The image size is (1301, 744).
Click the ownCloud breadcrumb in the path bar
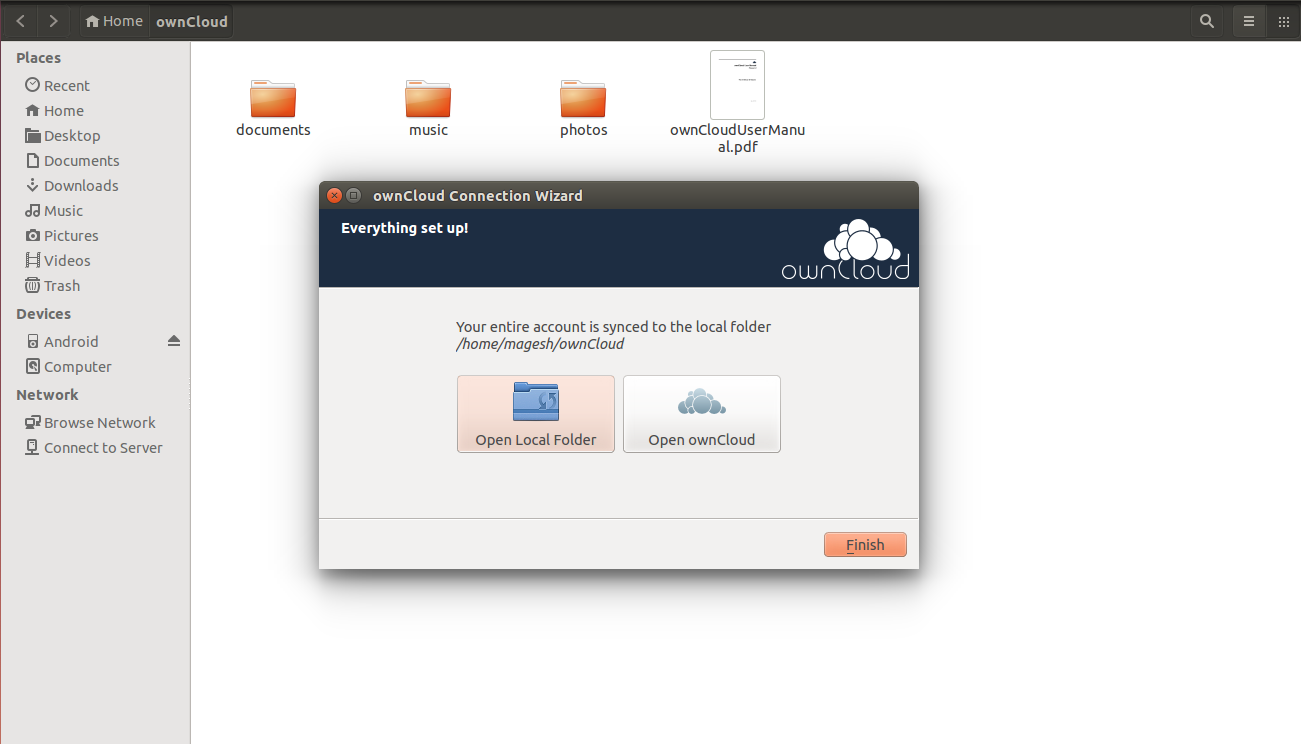click(191, 21)
